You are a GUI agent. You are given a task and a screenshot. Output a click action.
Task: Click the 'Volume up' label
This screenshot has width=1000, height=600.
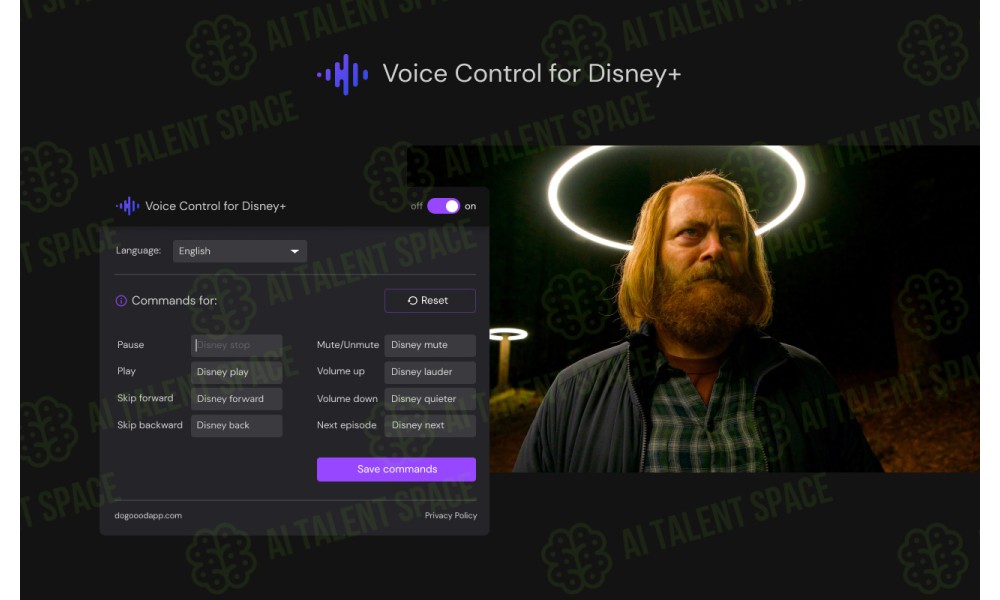(341, 371)
